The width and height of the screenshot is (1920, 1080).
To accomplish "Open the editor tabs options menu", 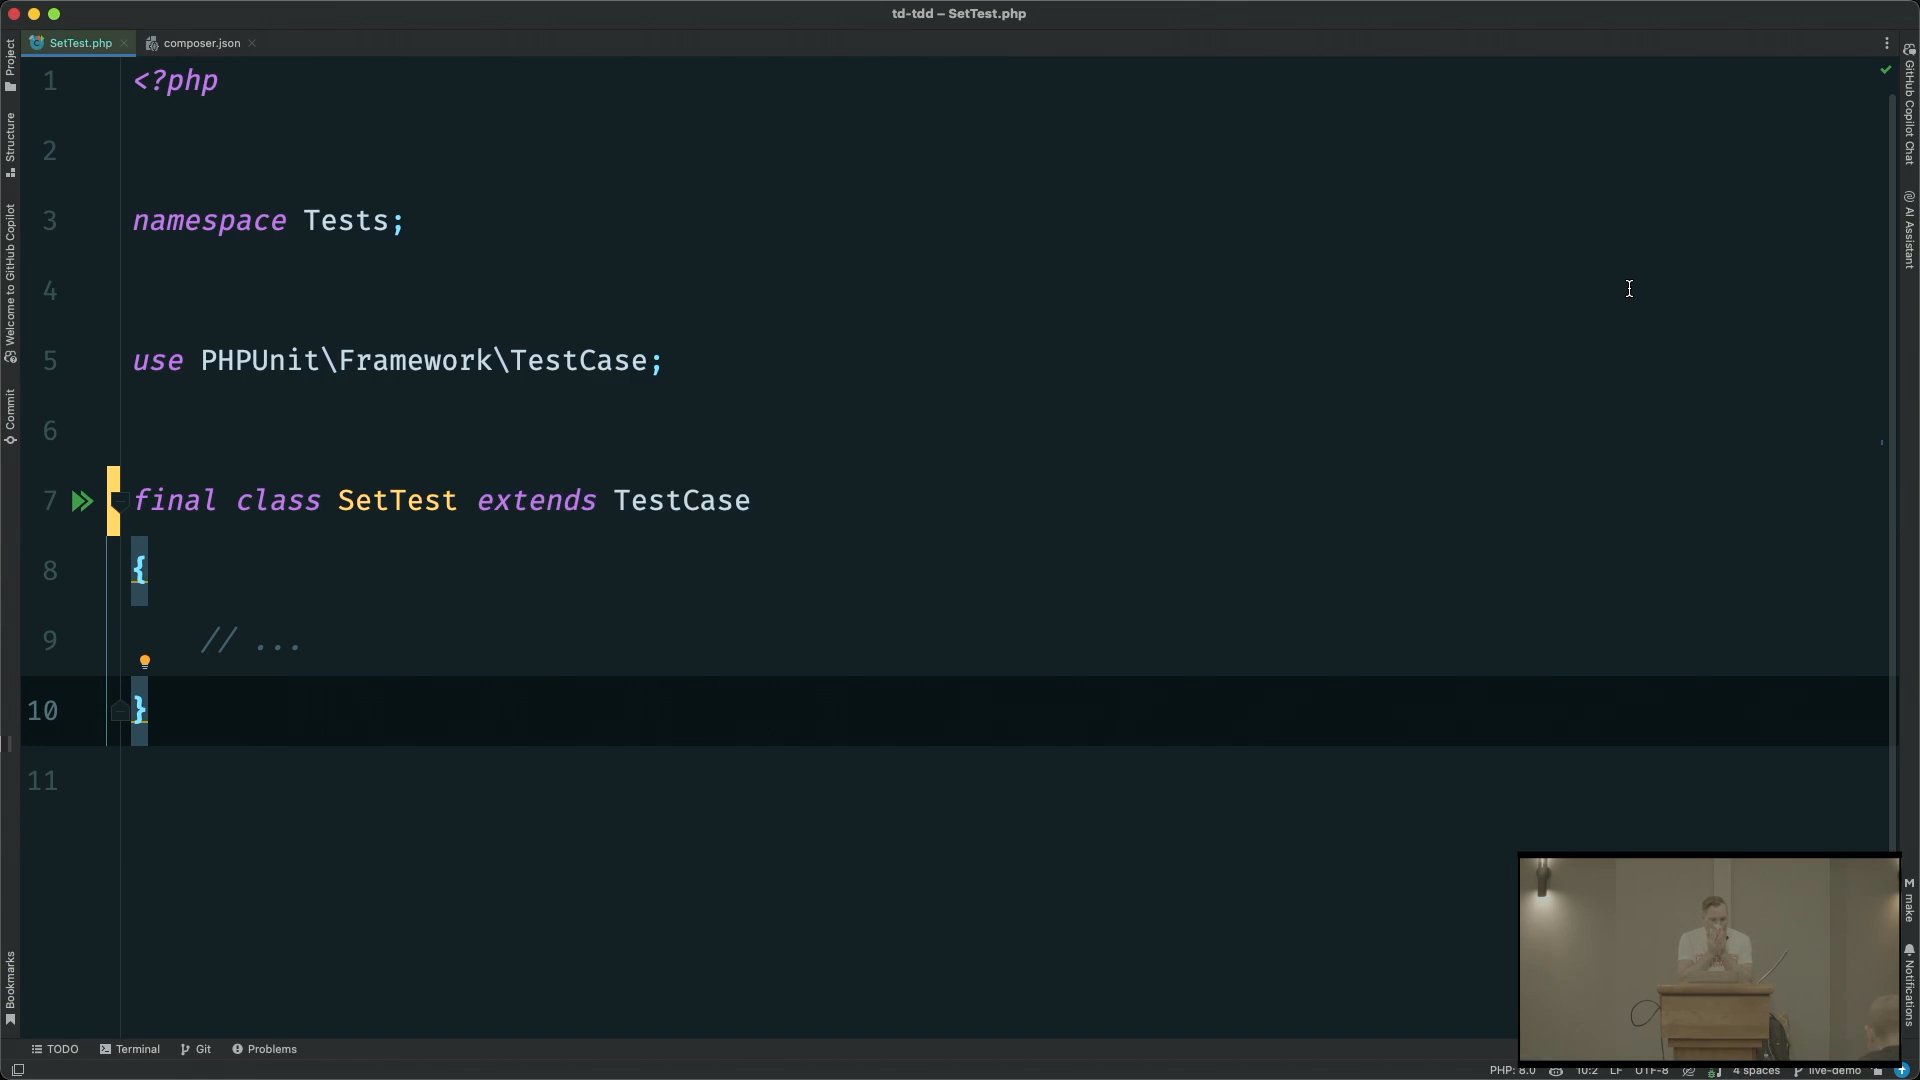I will tap(1887, 43).
